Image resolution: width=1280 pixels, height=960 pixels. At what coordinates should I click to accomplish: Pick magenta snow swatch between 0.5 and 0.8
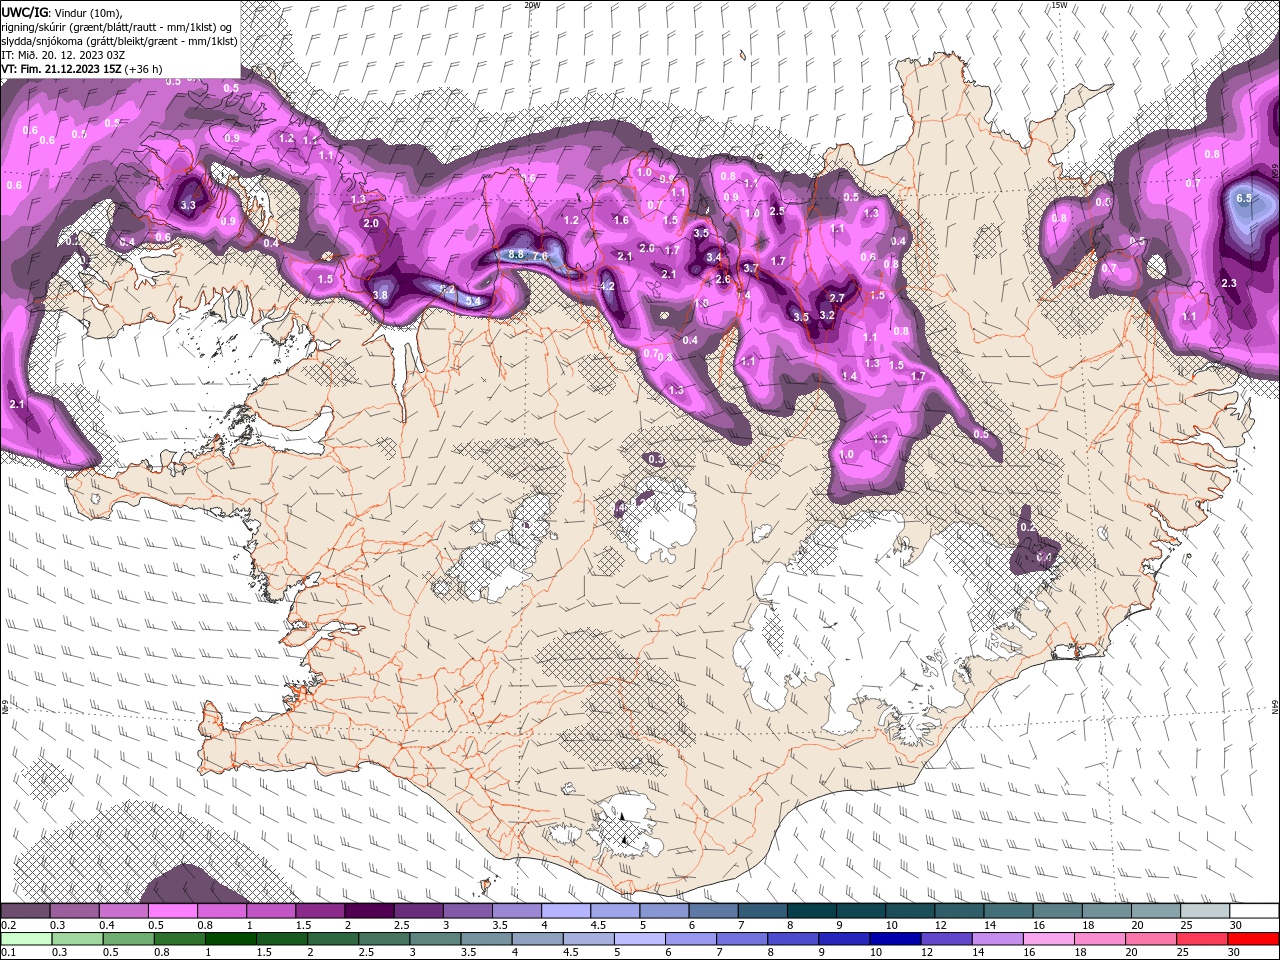(172, 911)
